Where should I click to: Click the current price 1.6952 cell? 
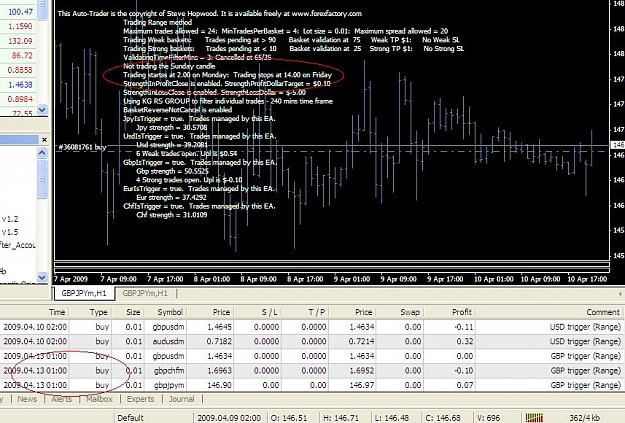pyautogui.click(x=362, y=371)
